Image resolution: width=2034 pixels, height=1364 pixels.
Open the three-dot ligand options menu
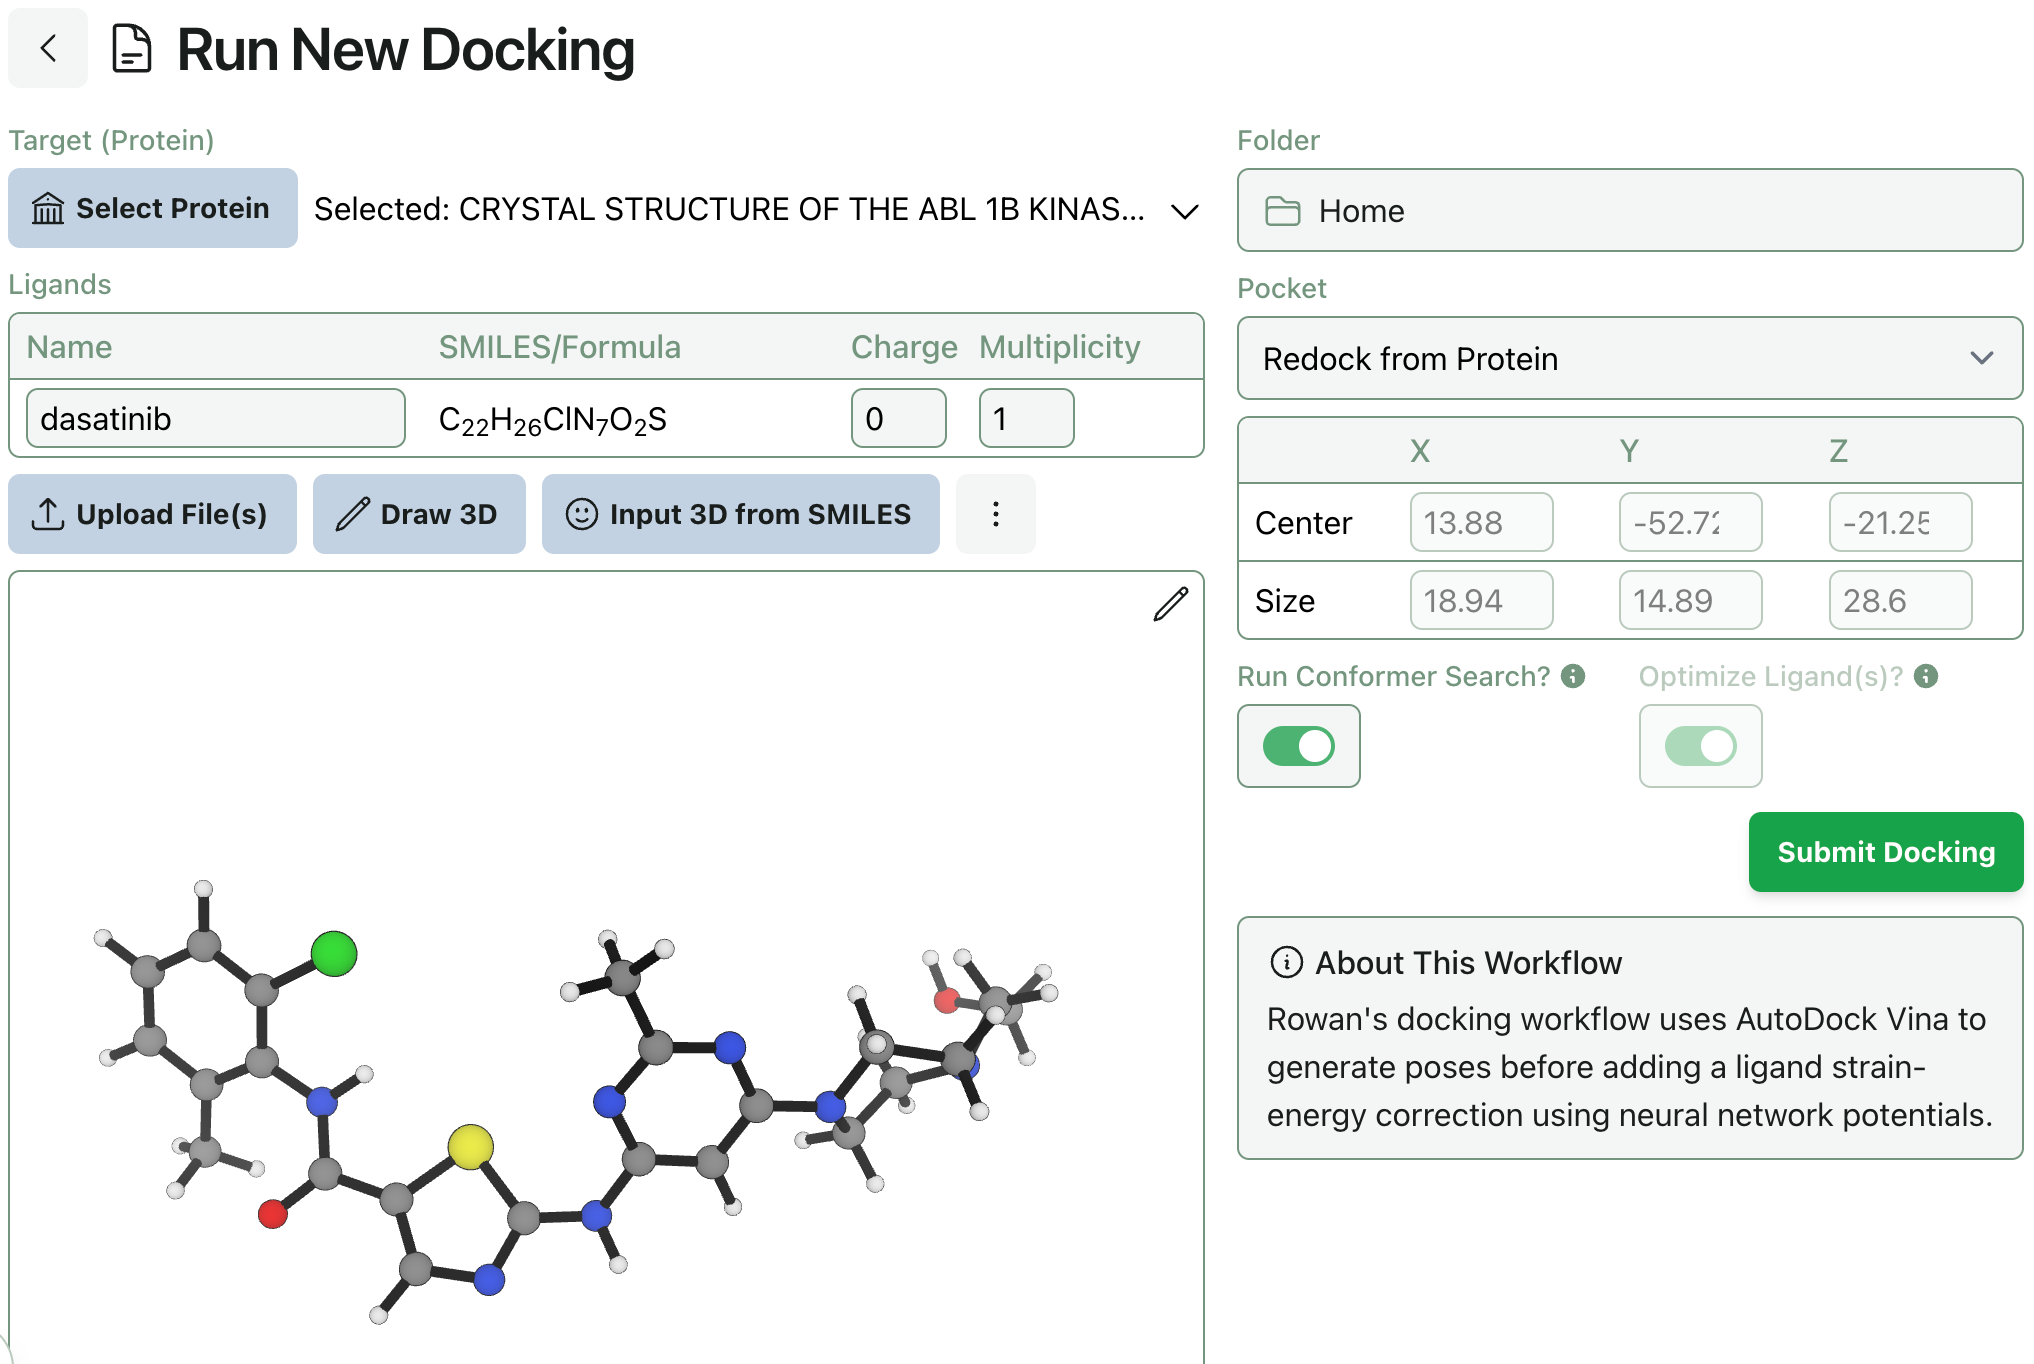point(995,514)
